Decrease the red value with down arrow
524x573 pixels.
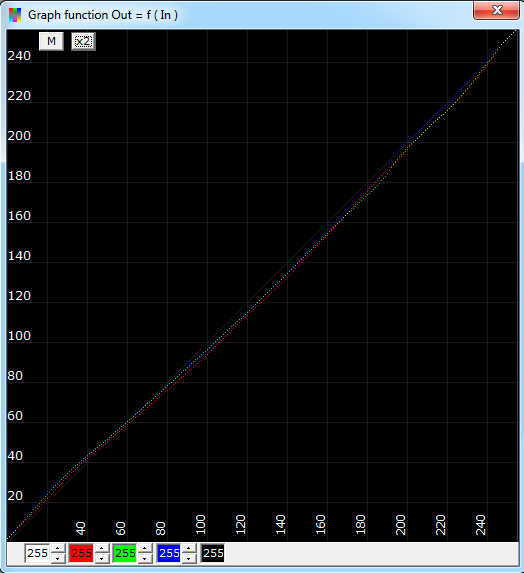[102, 558]
